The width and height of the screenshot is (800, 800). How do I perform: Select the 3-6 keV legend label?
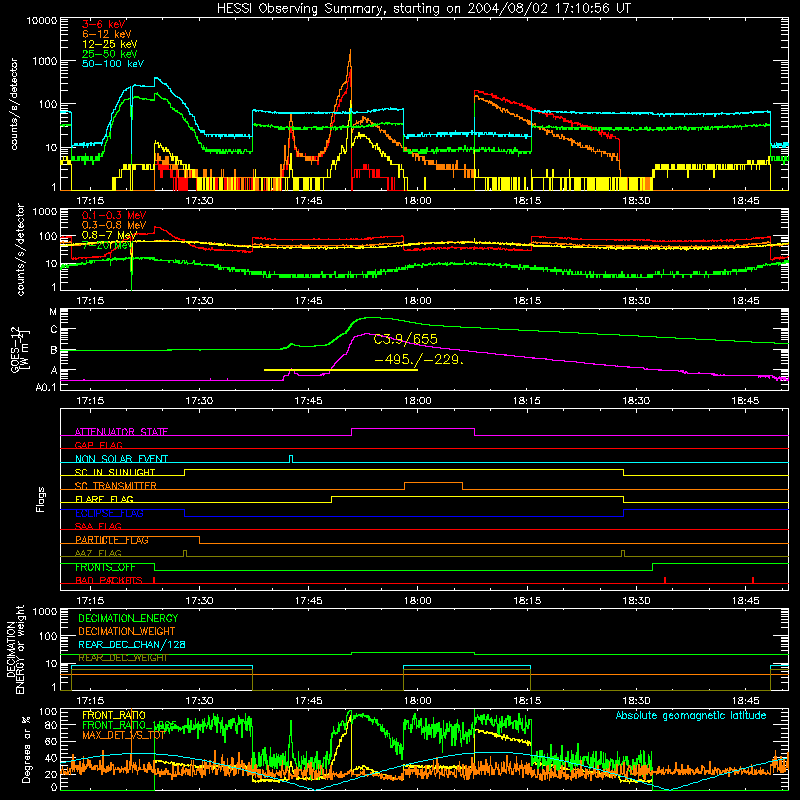point(104,24)
